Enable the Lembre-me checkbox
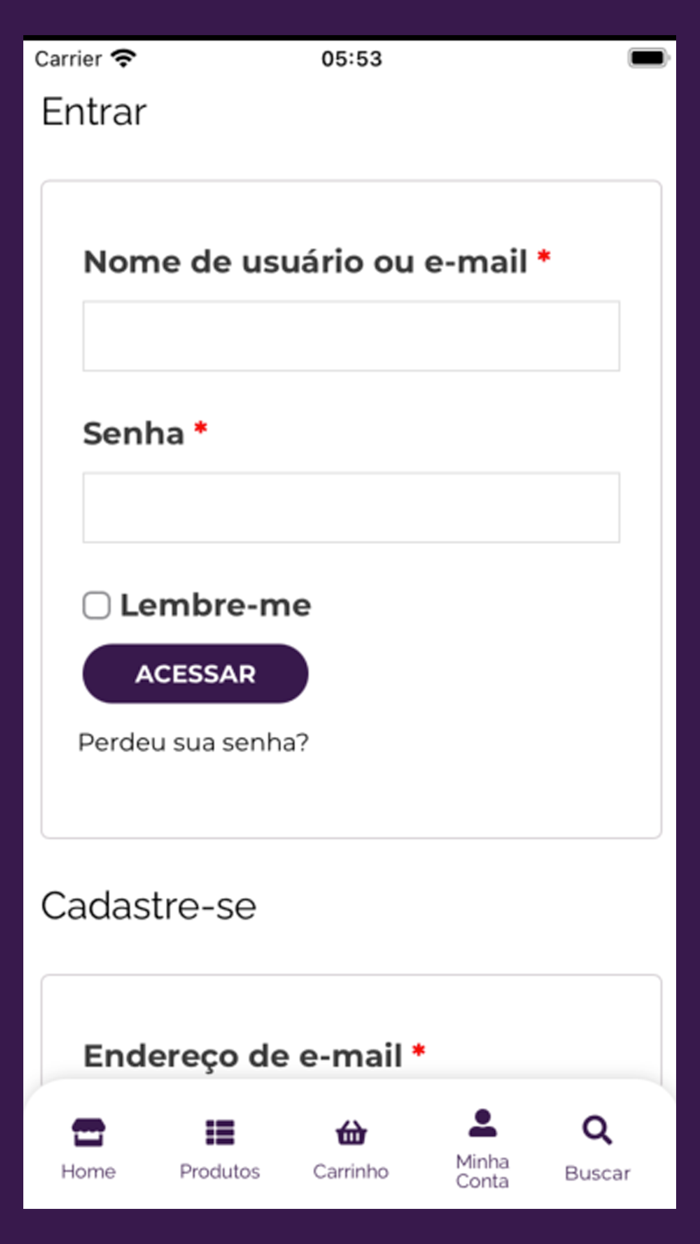The width and height of the screenshot is (700, 1244). pyautogui.click(x=96, y=605)
